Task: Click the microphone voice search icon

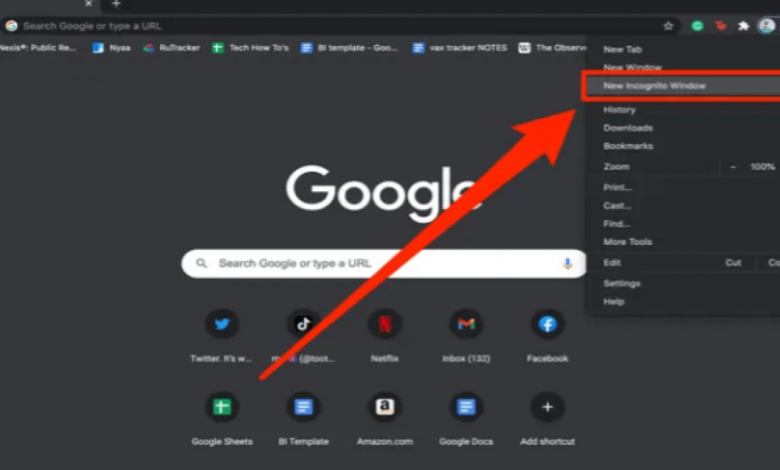Action: pyautogui.click(x=567, y=264)
